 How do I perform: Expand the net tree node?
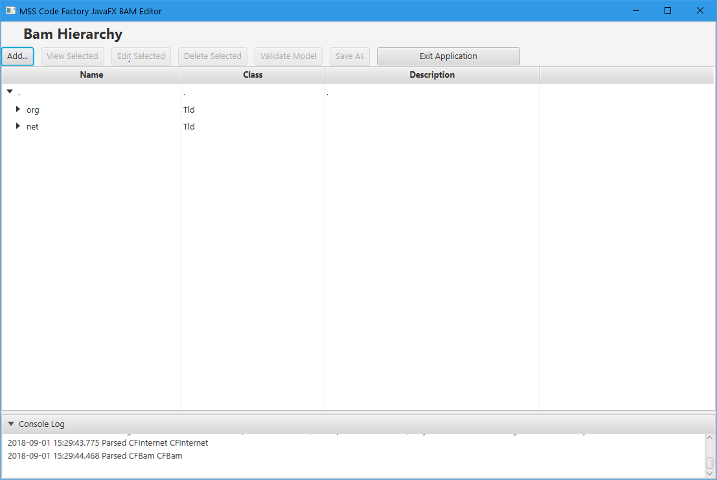coord(18,126)
